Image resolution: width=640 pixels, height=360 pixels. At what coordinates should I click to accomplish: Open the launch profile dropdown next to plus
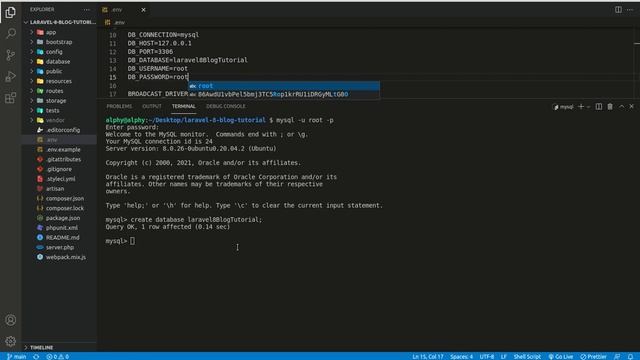coord(588,107)
